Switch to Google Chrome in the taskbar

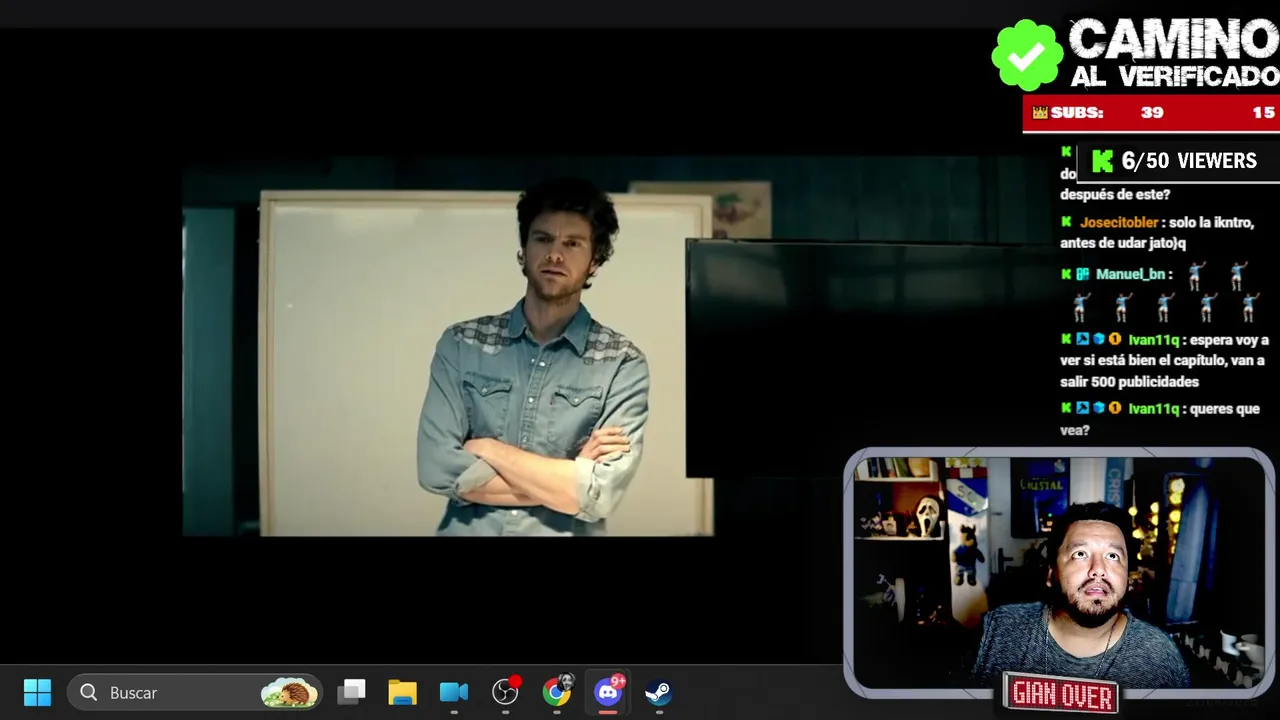[557, 692]
